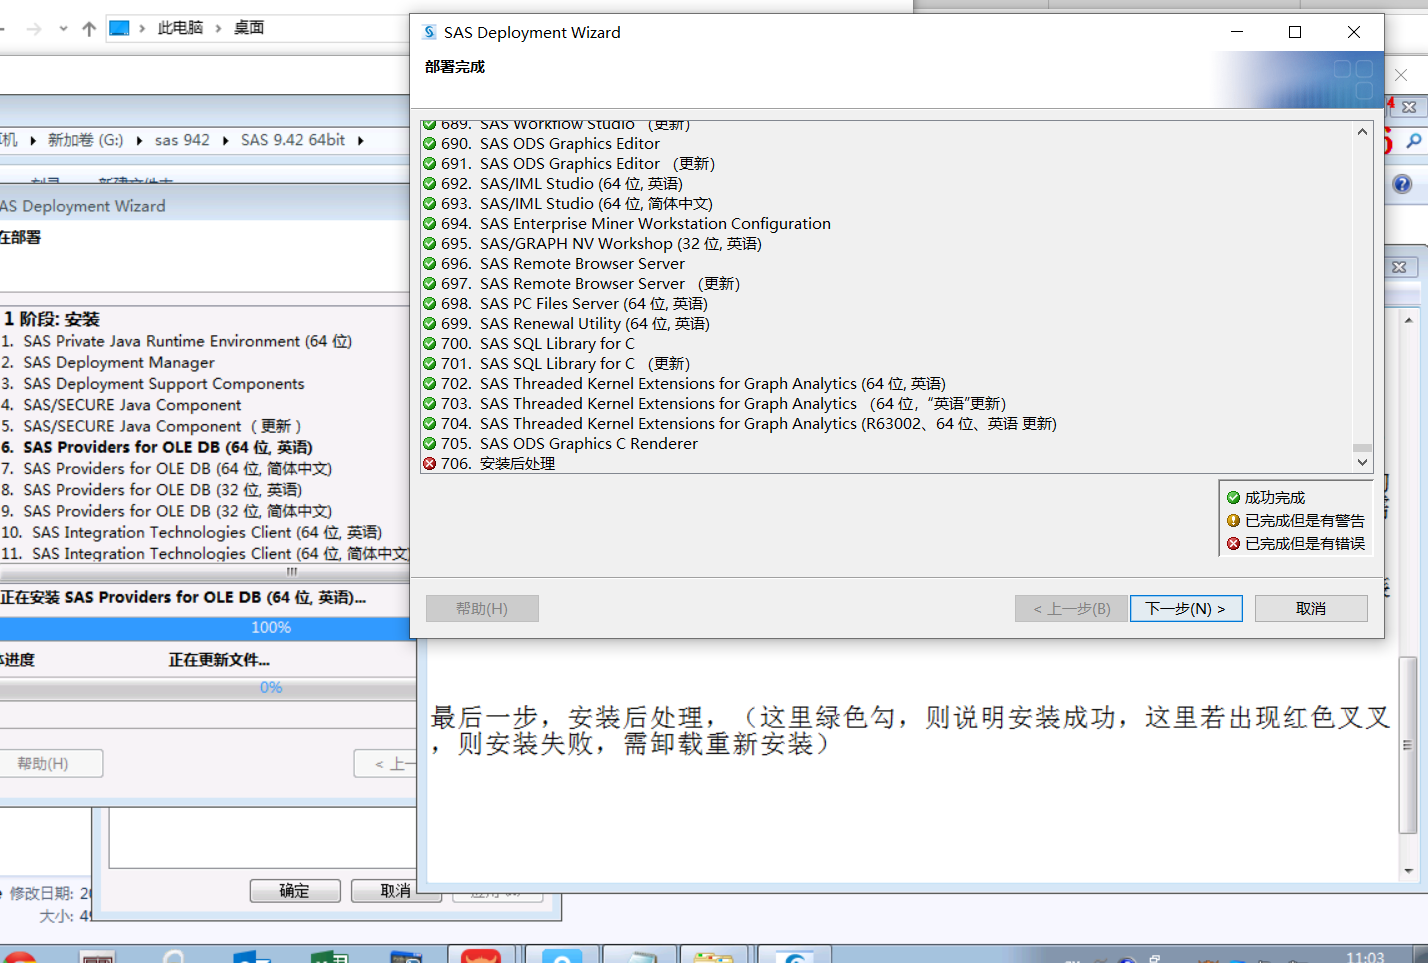Expand the arrow right of sas 942
Screen dimensions: 1428x963
pos(225,140)
